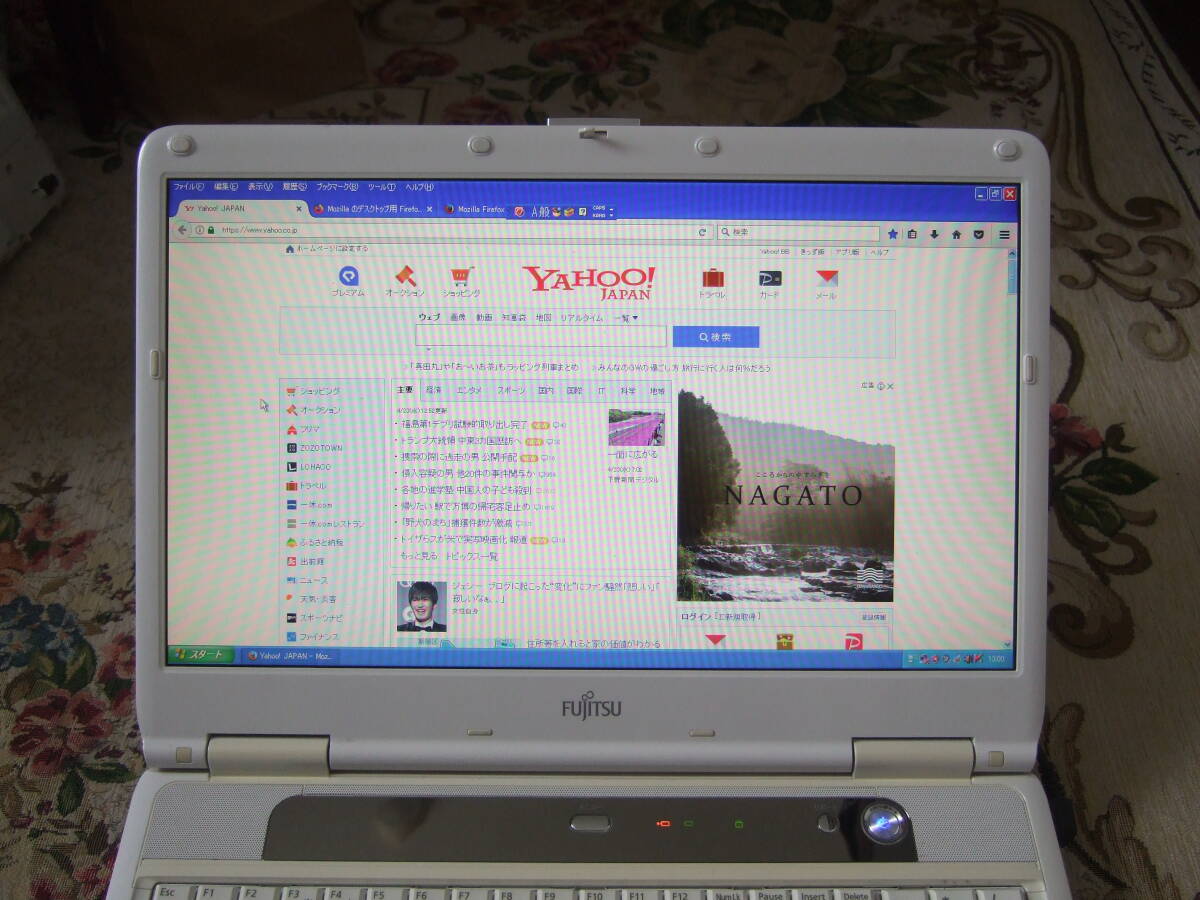Open トラベル in the left sidebar
The image size is (1200, 900).
pyautogui.click(x=307, y=486)
